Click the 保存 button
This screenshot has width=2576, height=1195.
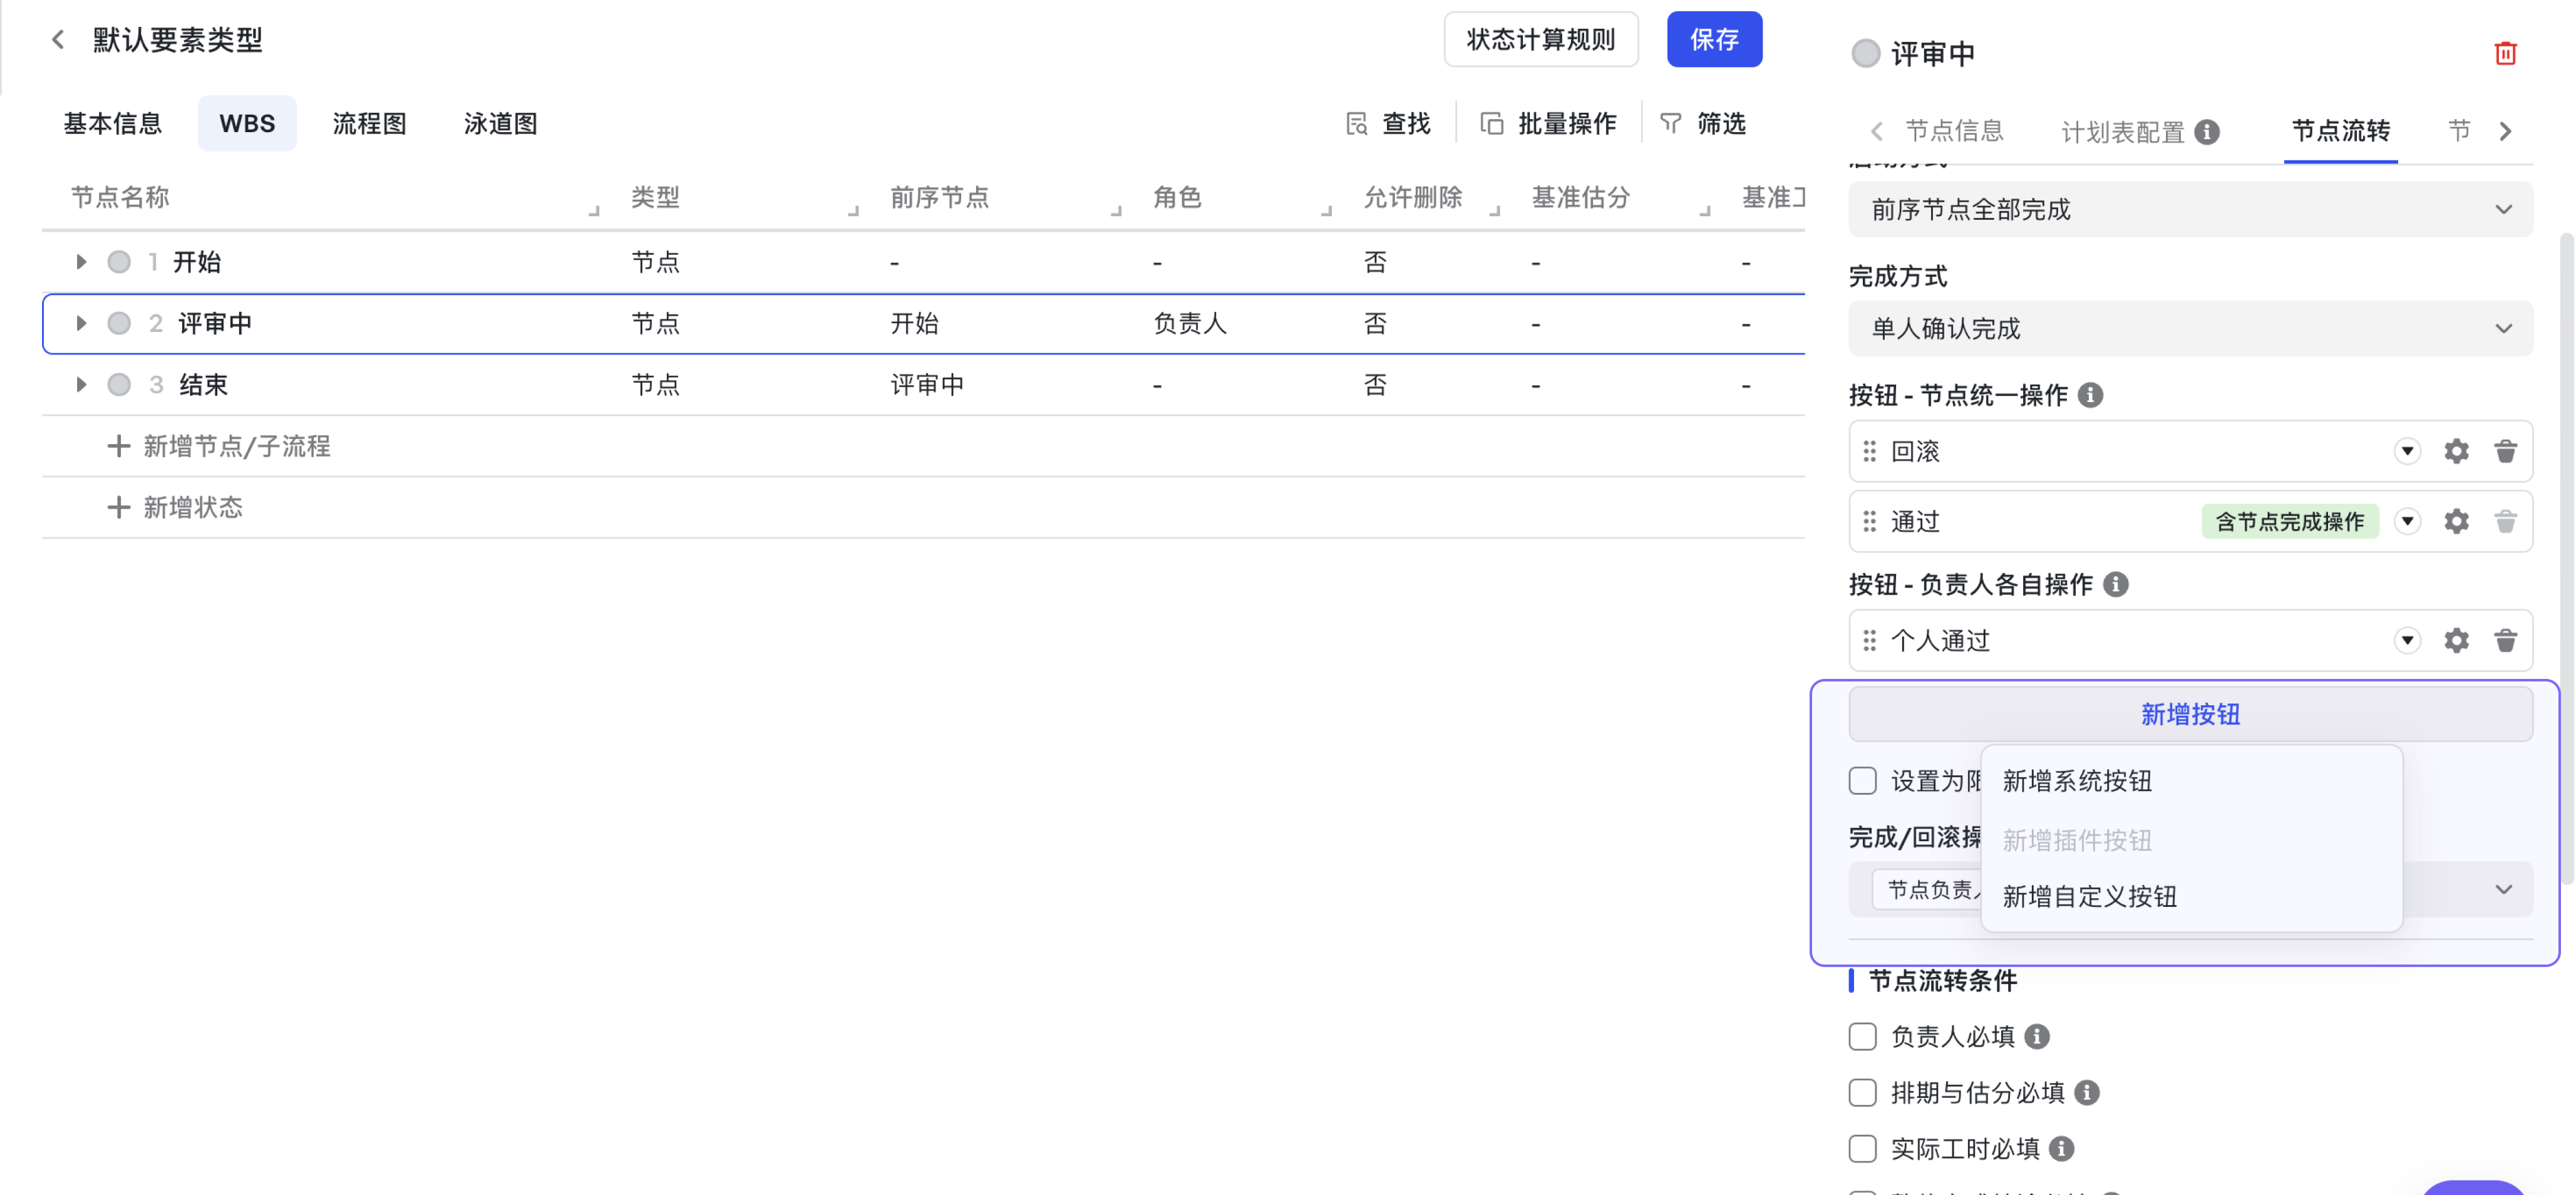coord(1714,40)
